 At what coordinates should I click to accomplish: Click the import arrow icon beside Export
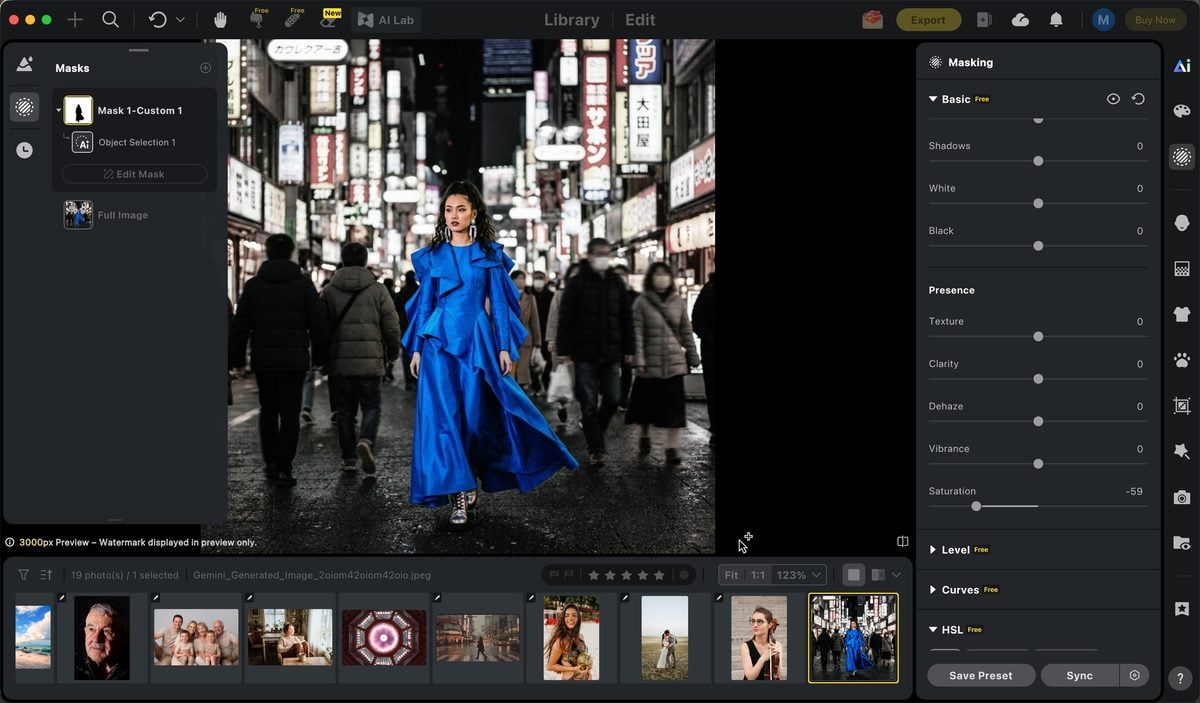pyautogui.click(x=984, y=20)
